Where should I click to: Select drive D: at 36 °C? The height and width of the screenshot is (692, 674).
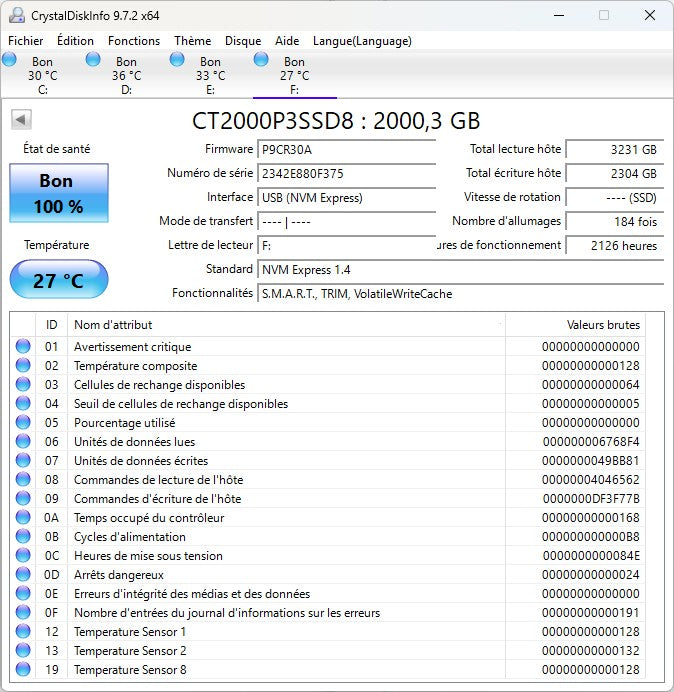click(126, 74)
